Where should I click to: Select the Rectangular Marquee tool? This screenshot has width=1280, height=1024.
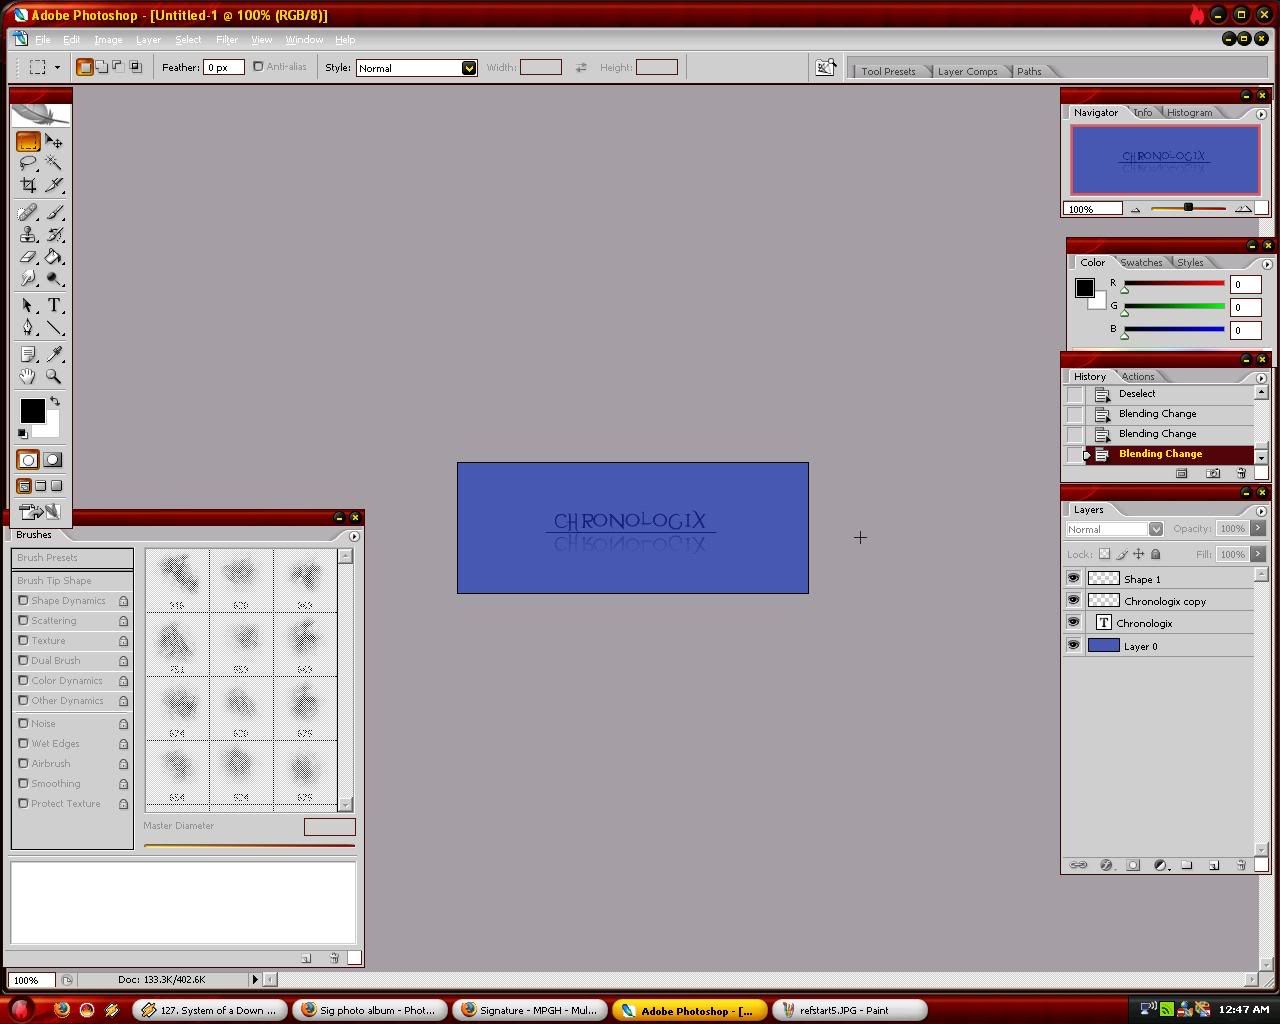pyautogui.click(x=28, y=142)
